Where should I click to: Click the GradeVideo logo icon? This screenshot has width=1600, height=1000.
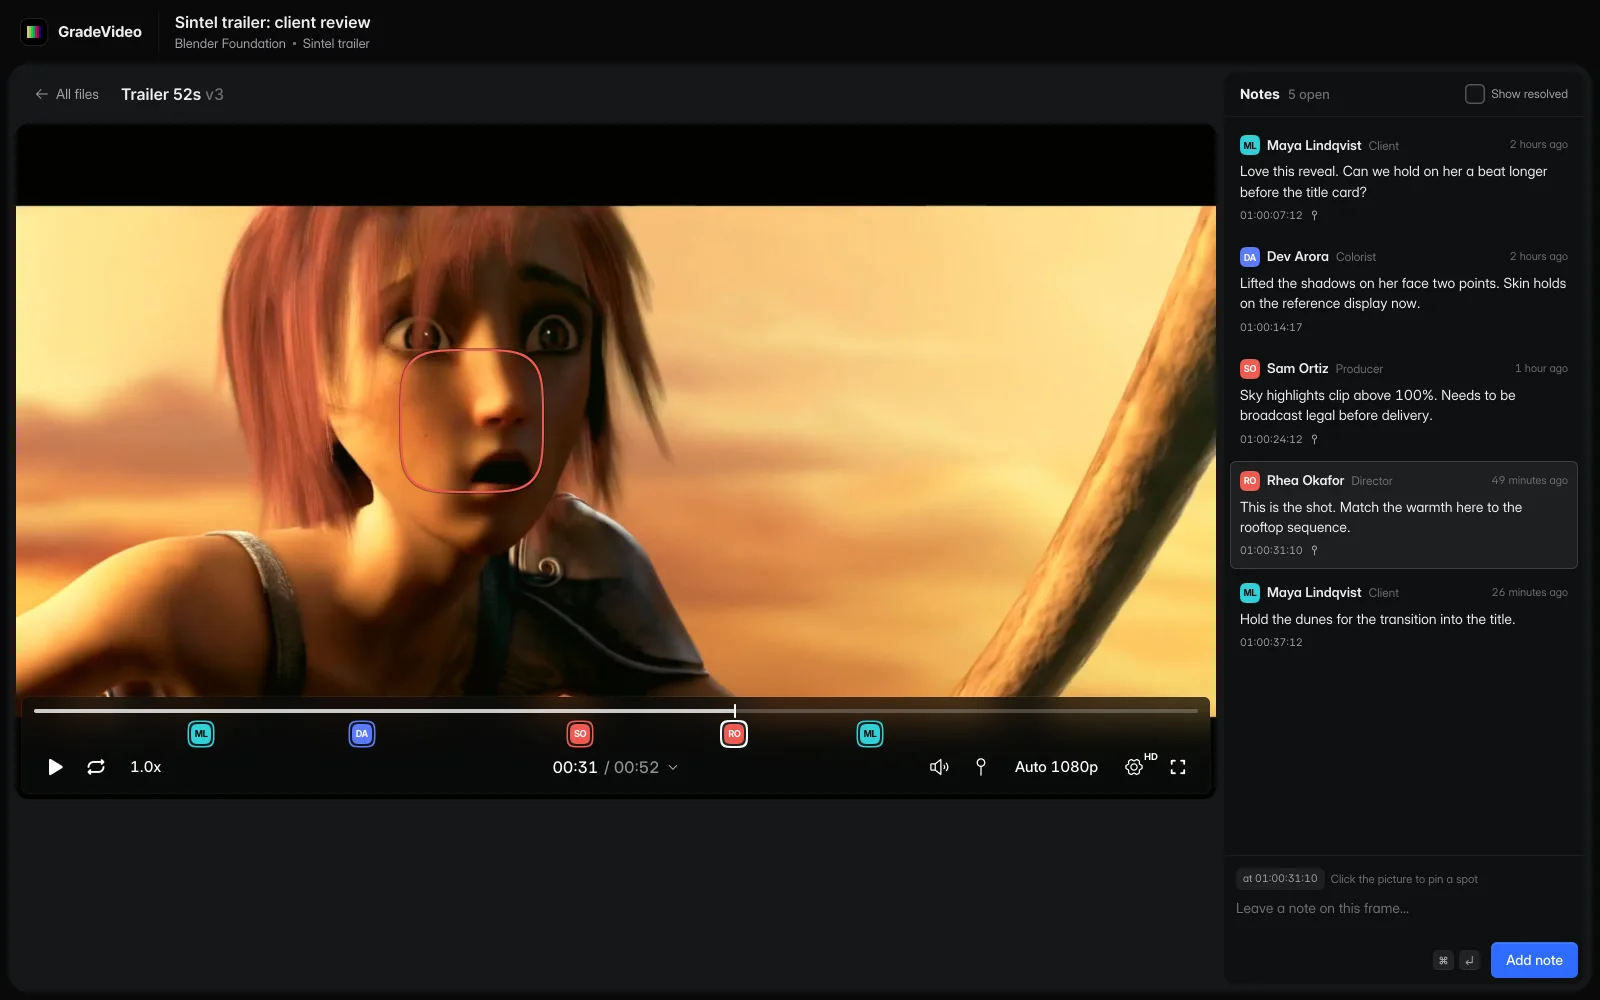pos(34,32)
